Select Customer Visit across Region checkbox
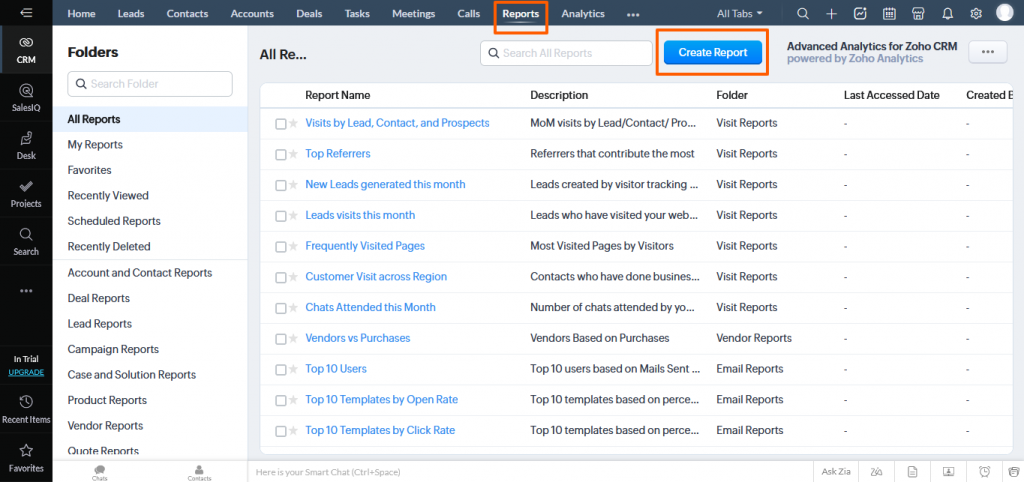 (281, 278)
